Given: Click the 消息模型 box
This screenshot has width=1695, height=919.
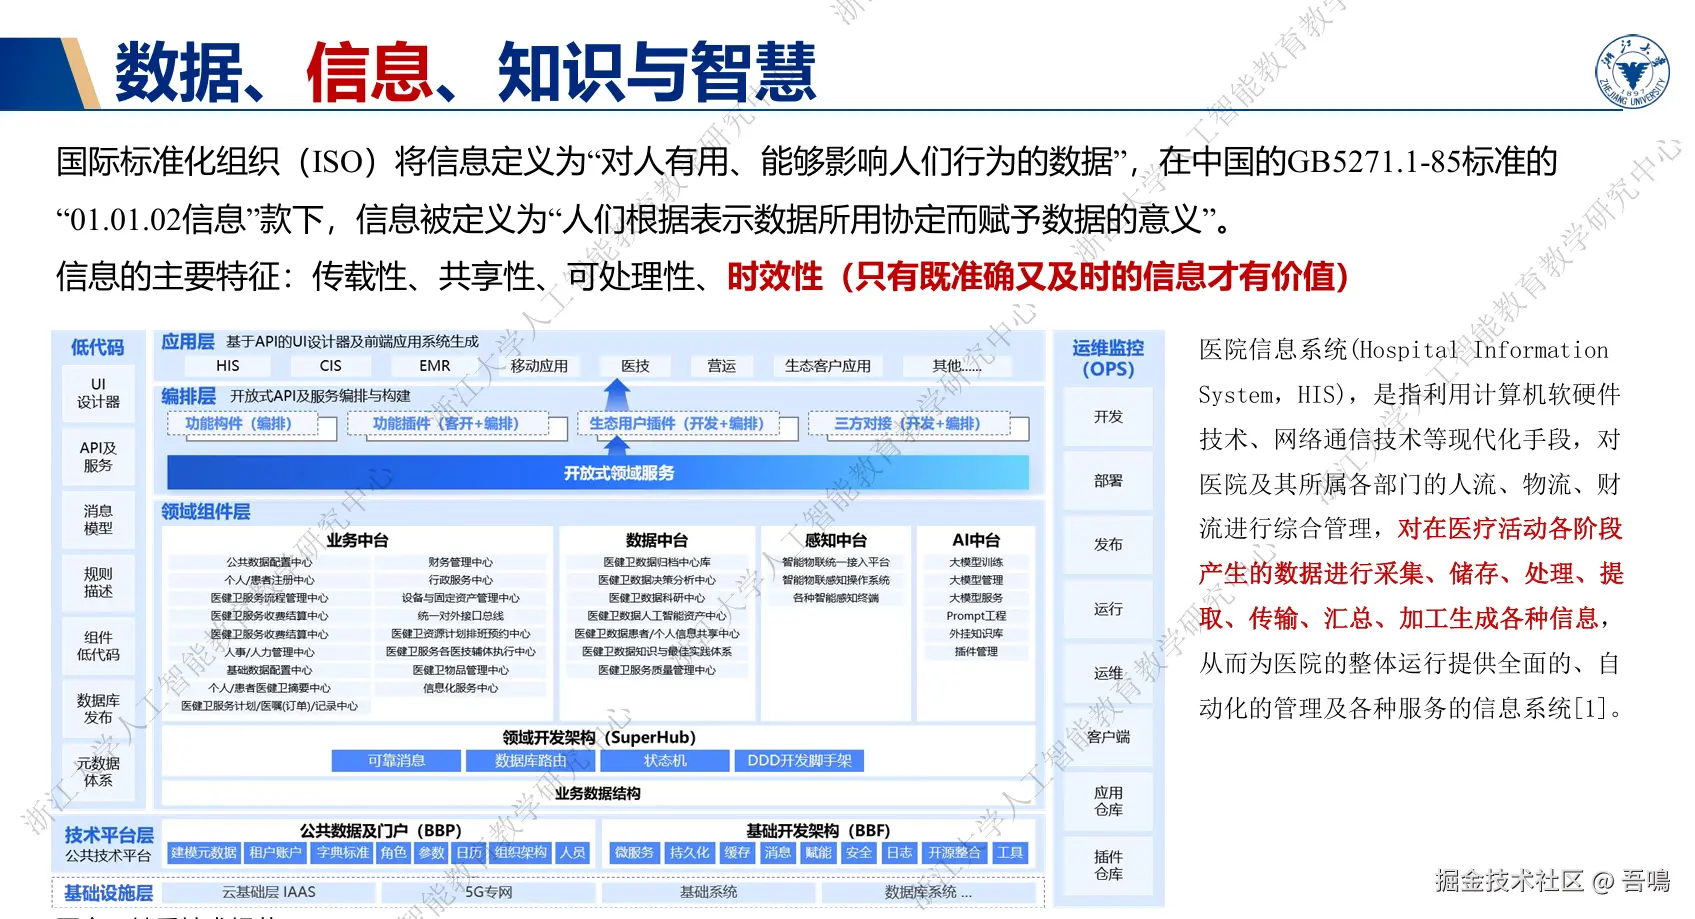Looking at the screenshot, I should click(x=98, y=519).
